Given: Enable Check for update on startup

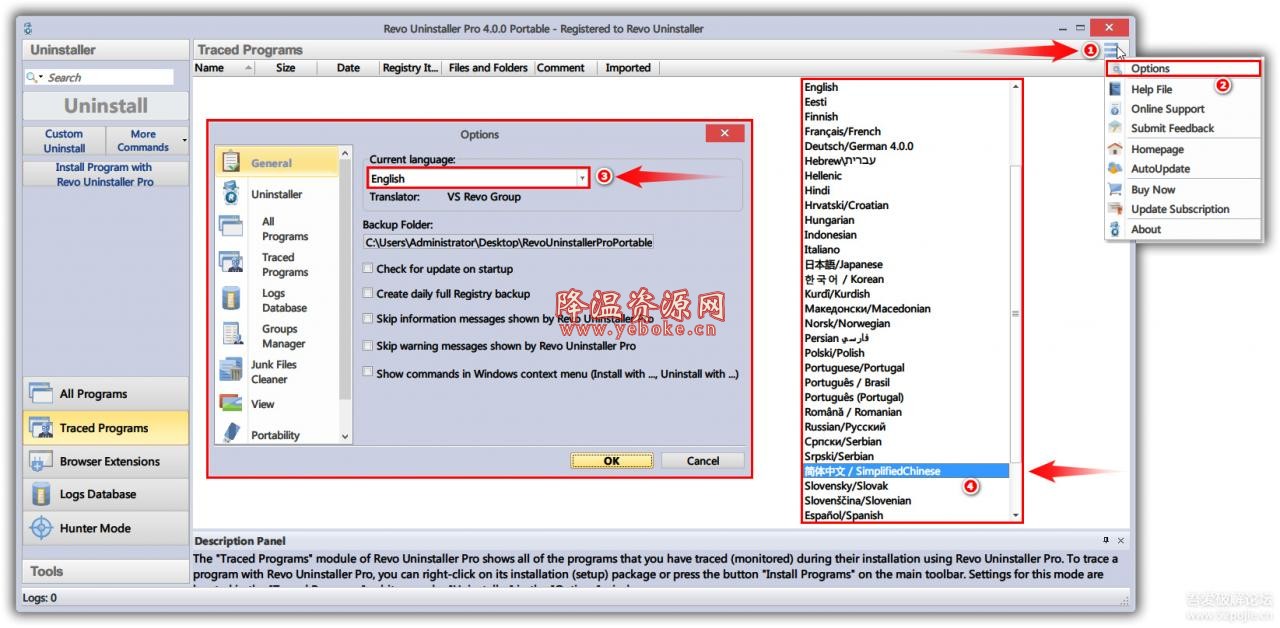Looking at the screenshot, I should tap(368, 268).
